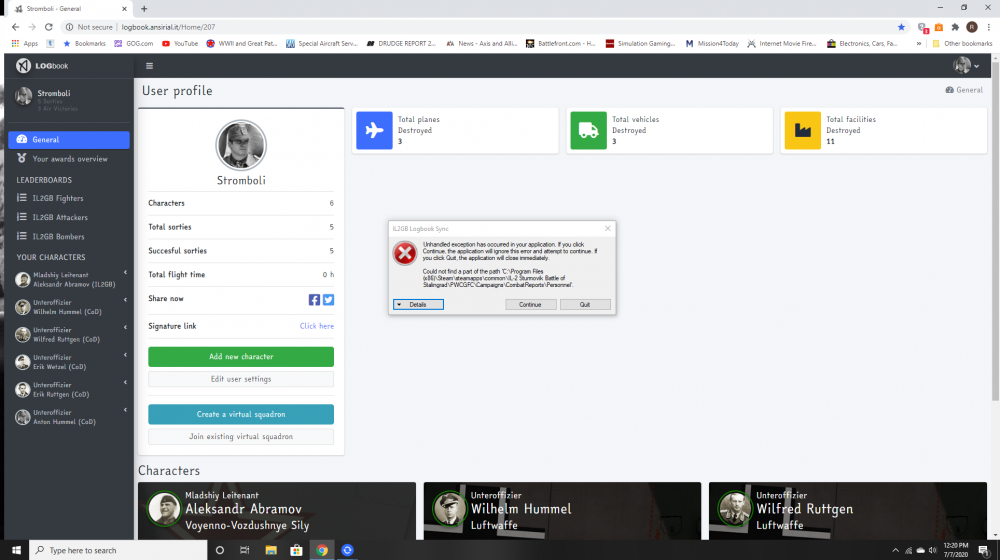1000x560 pixels.
Task: Click the bookmark star in address bar
Action: 901,27
